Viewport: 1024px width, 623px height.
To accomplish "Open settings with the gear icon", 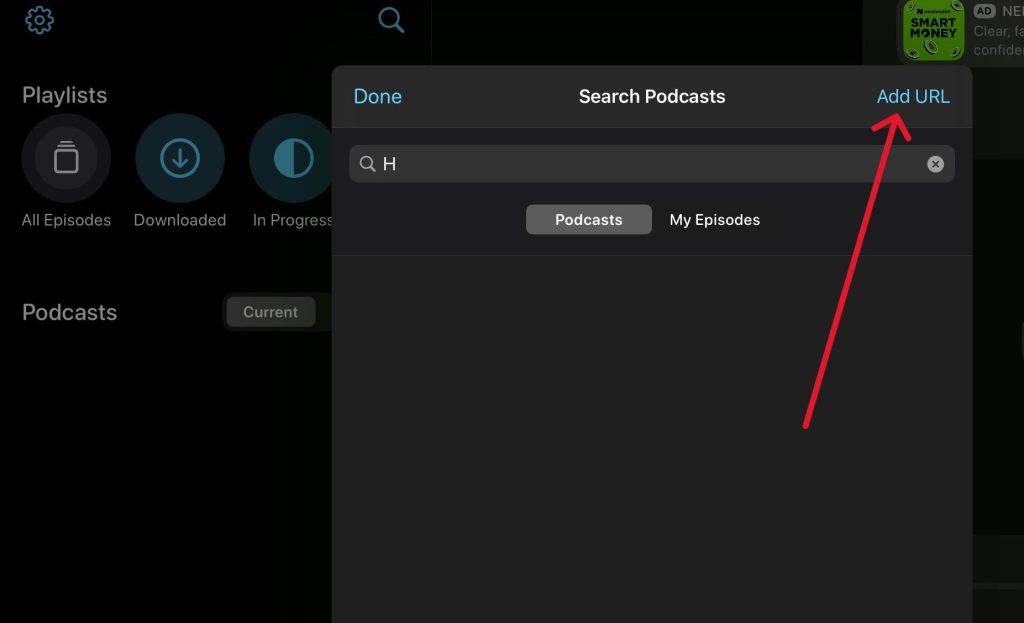I will point(39,20).
